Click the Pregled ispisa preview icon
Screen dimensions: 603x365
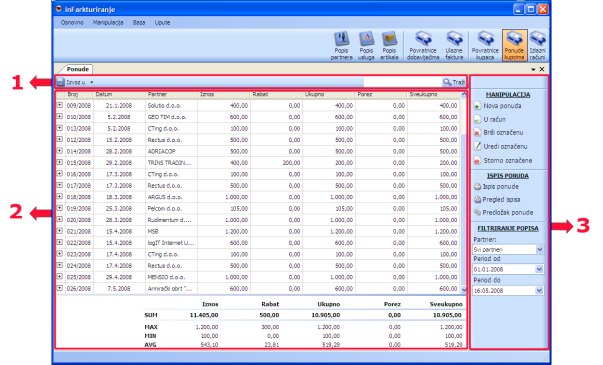click(x=477, y=200)
